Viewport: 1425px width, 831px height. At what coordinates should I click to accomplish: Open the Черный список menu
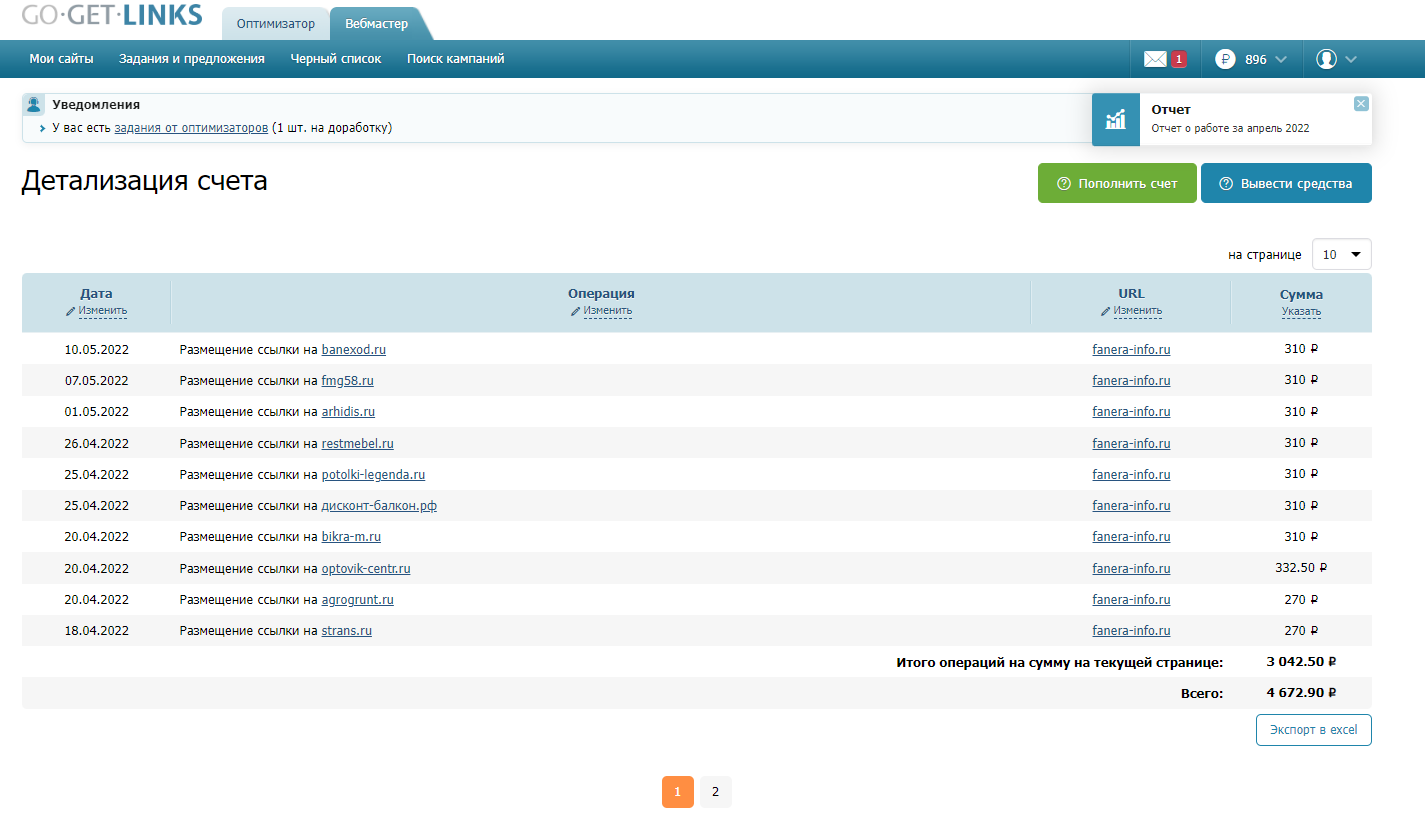pos(336,59)
